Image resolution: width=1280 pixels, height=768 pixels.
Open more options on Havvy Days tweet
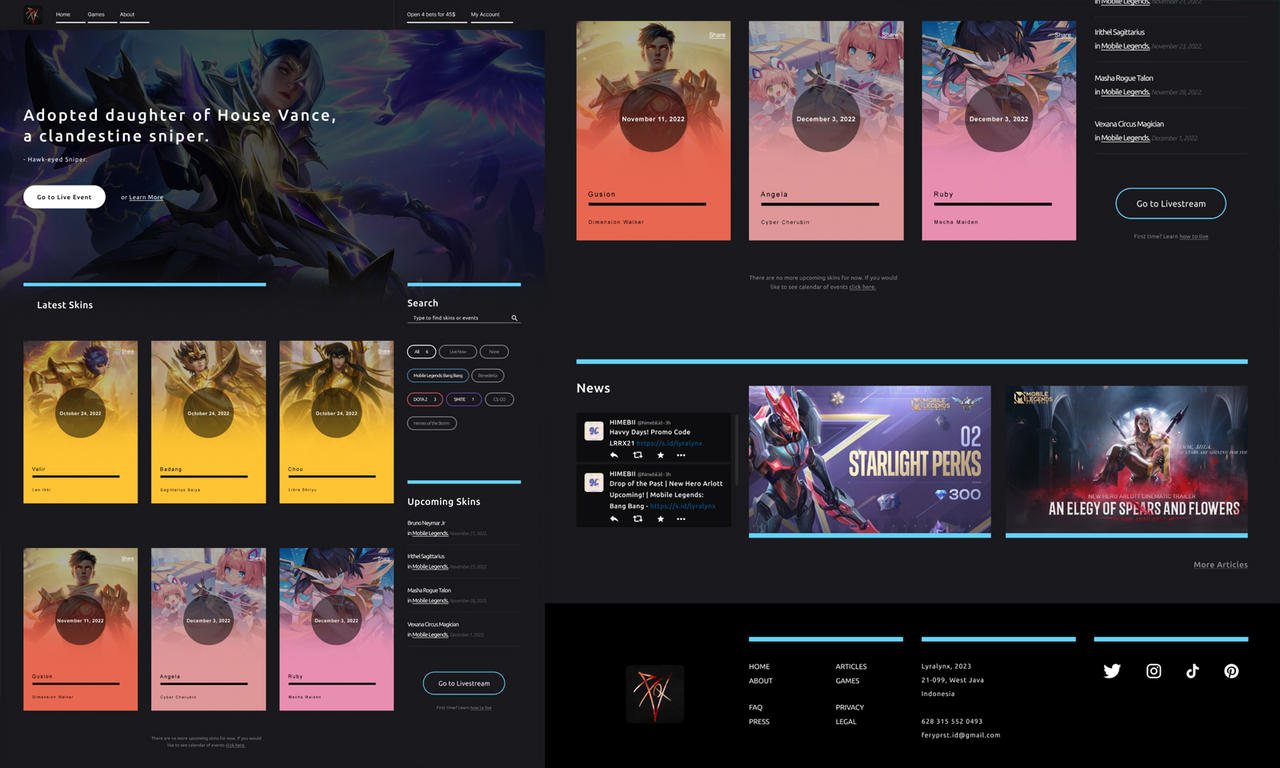681,455
